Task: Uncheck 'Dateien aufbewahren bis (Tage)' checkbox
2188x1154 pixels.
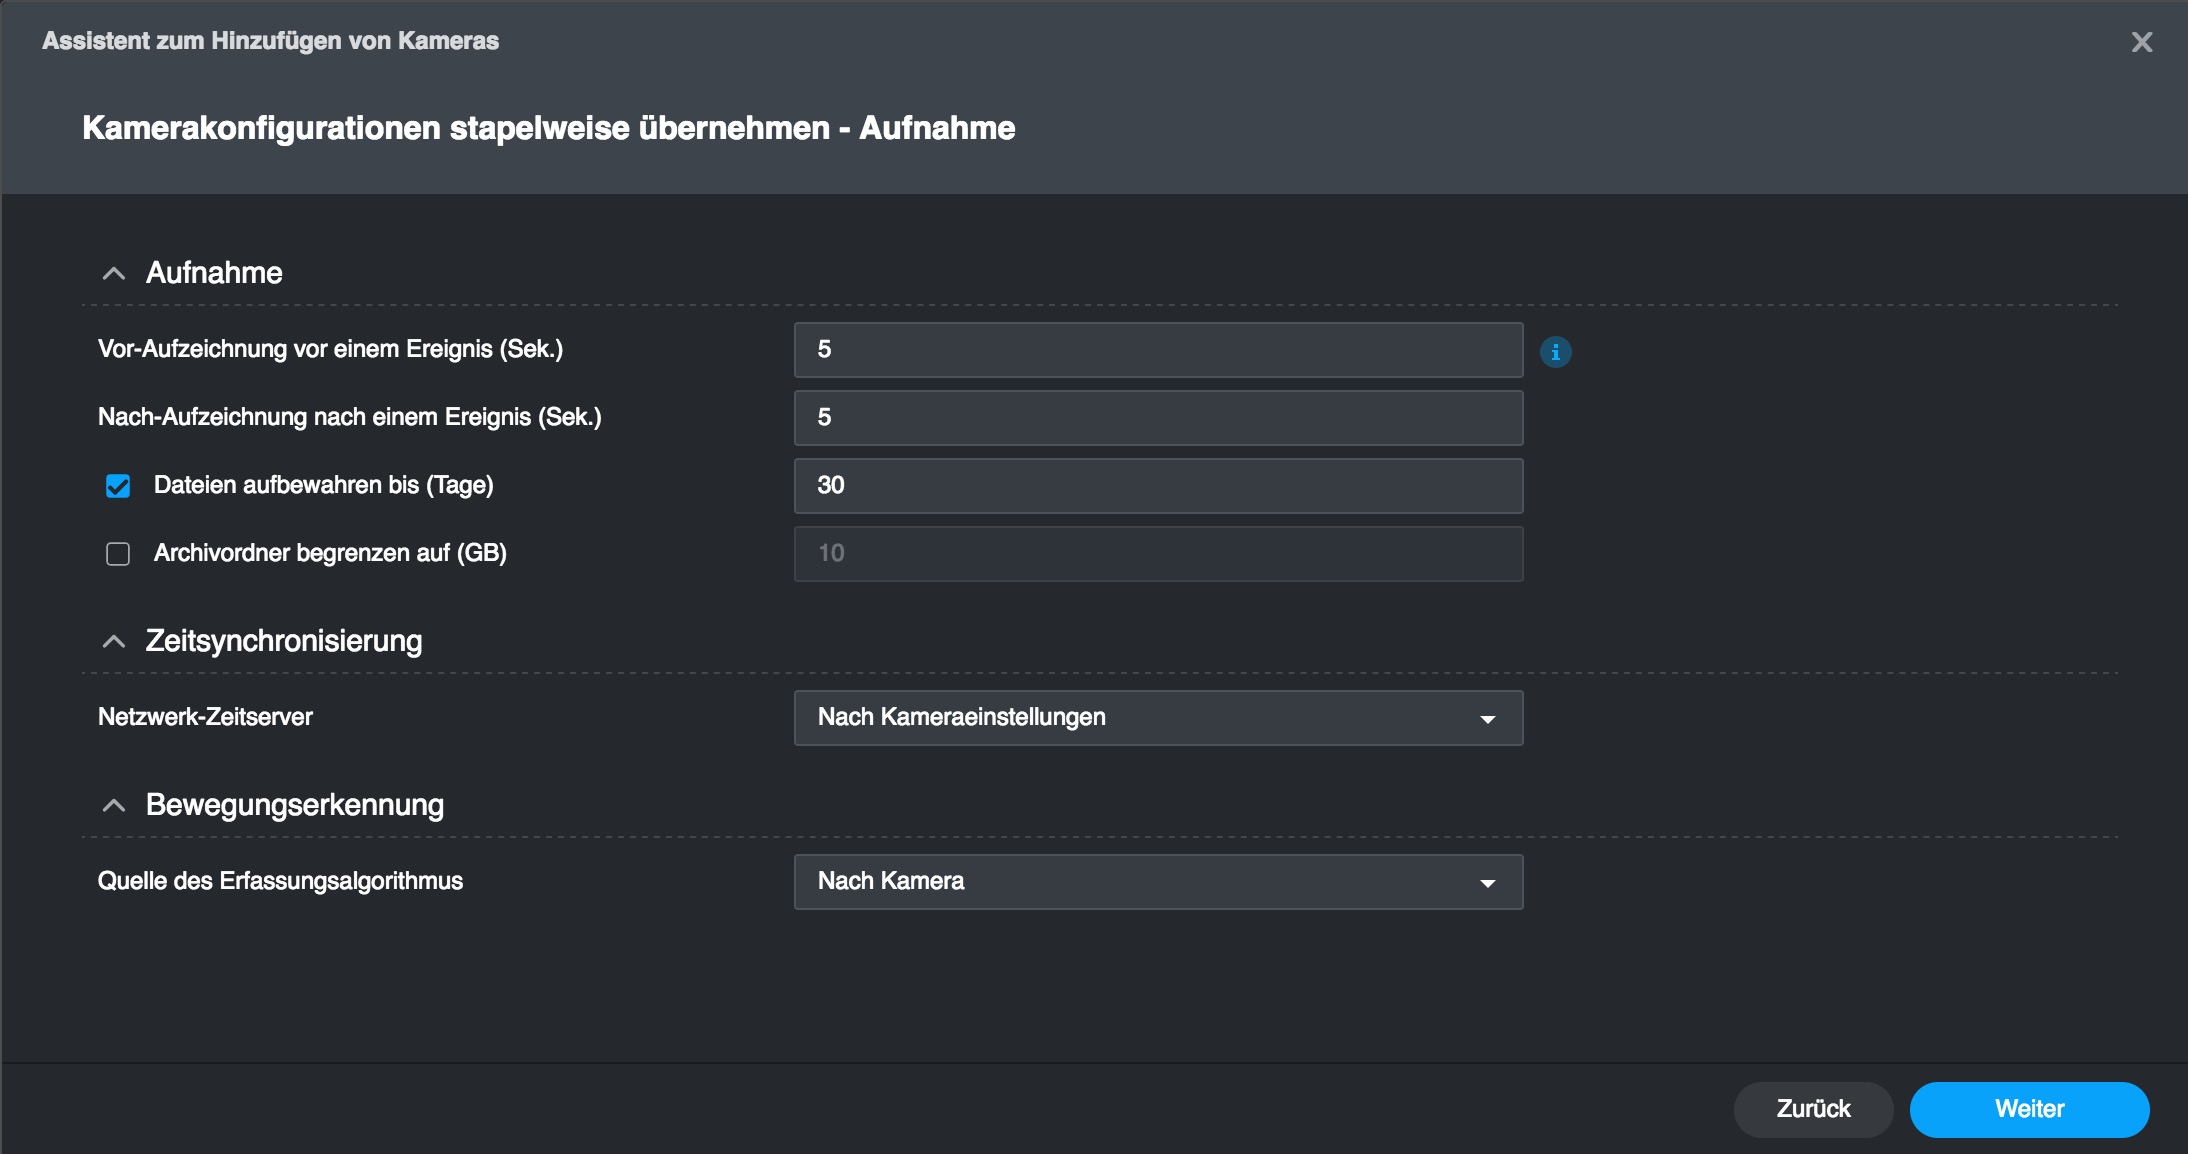Action: tap(118, 486)
